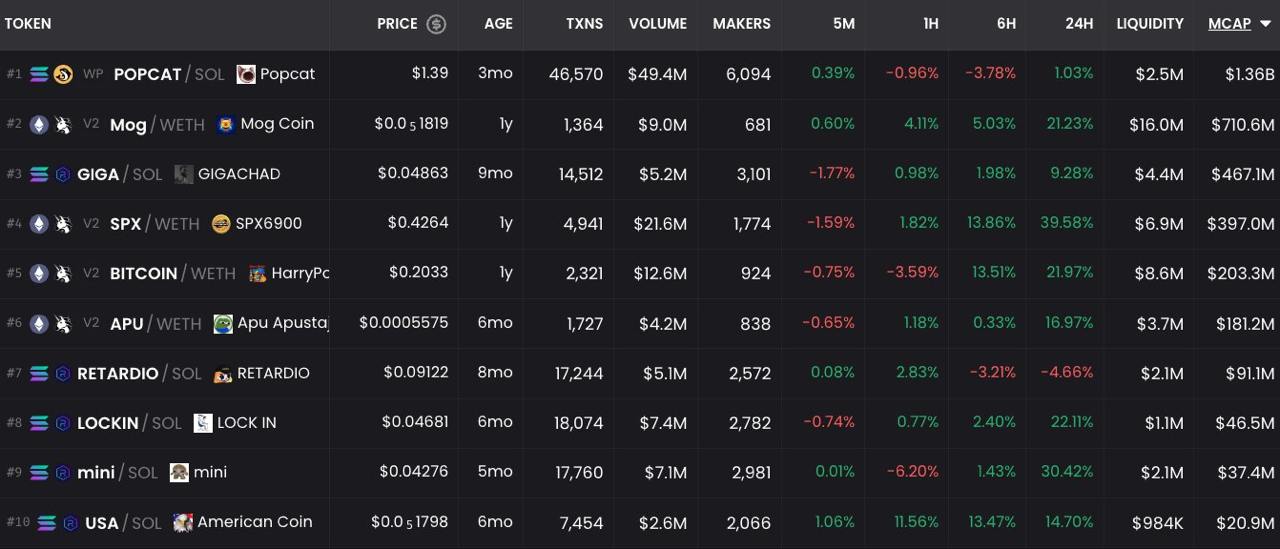
Task: Click the LOCK IN token icon
Action: (x=203, y=423)
